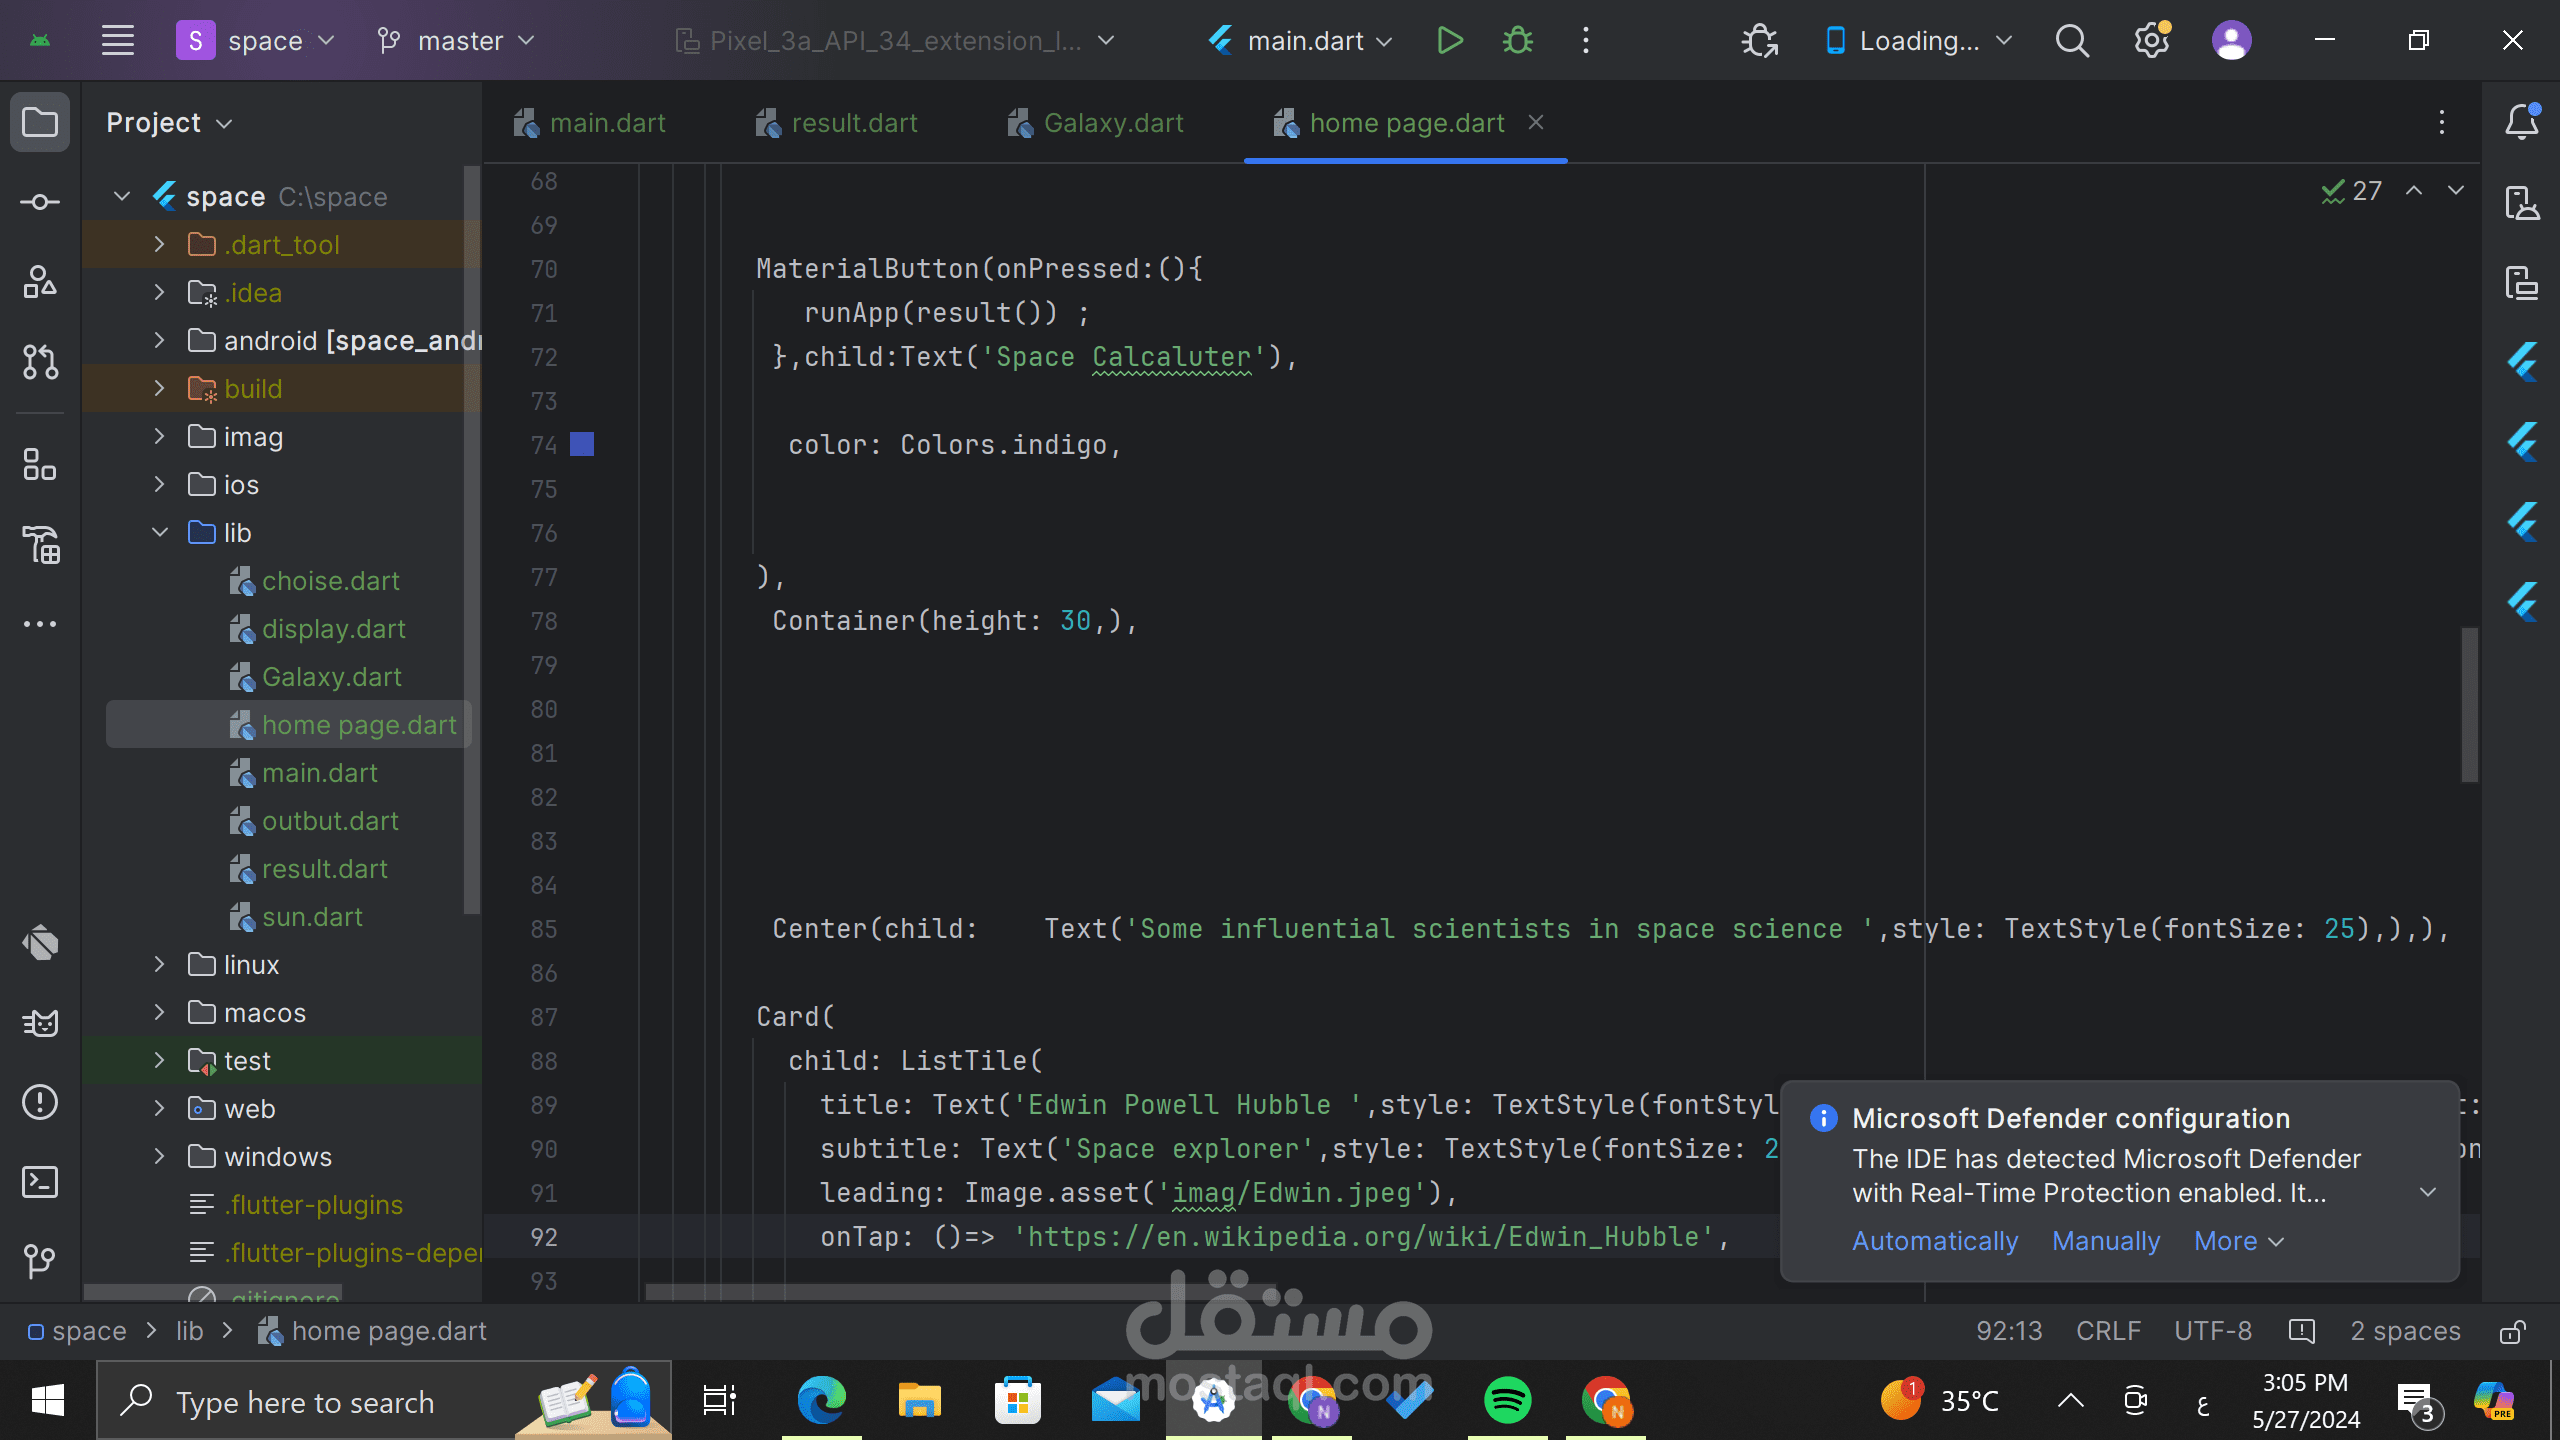
Task: Open the user account avatar
Action: coord(2232,41)
